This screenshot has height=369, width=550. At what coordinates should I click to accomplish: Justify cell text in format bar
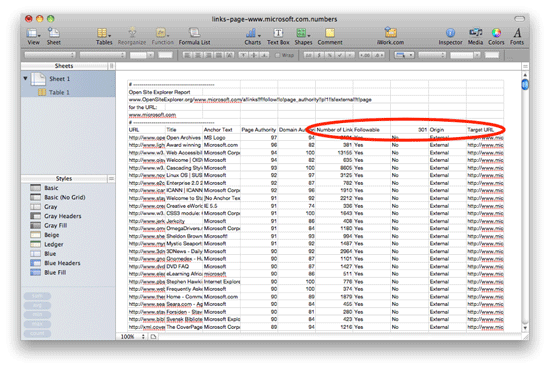[219, 55]
